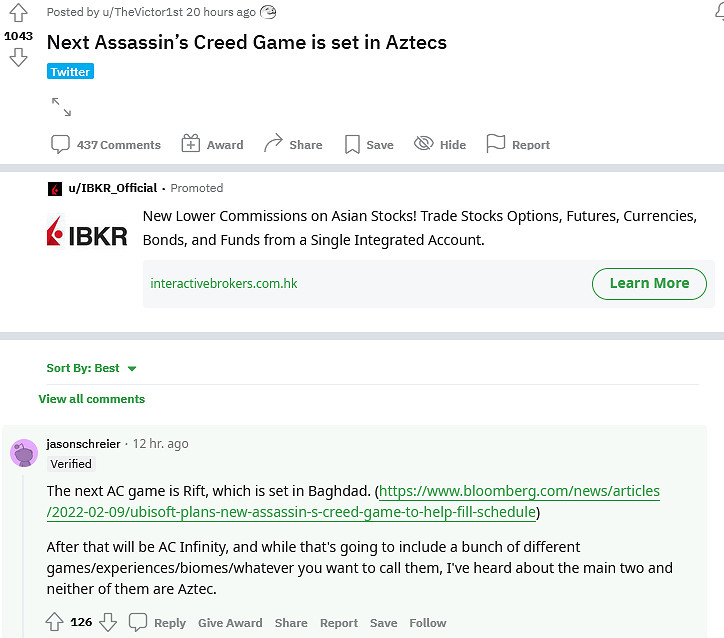Give an Award to the post

pyautogui.click(x=212, y=145)
